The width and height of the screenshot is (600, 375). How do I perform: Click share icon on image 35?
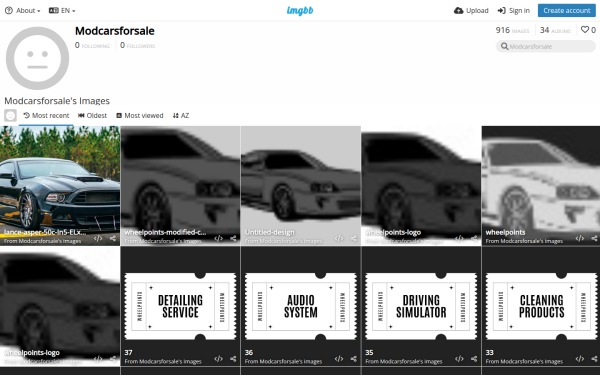(x=474, y=359)
